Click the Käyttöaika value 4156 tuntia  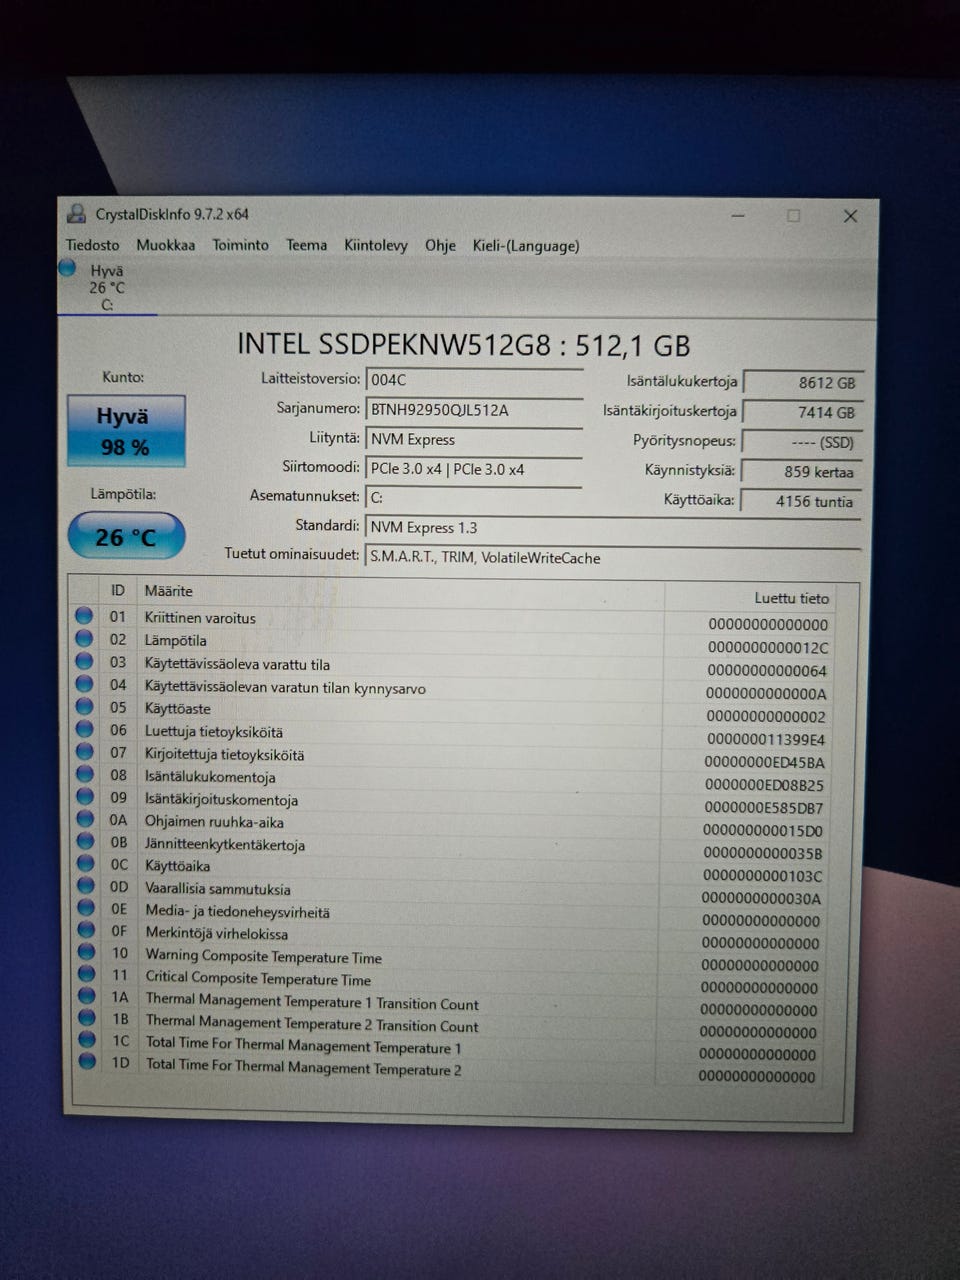[x=801, y=502]
